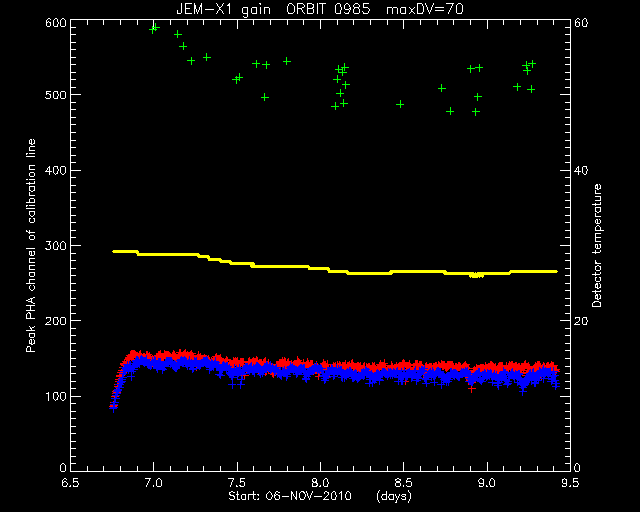Click the ORBIT 0985 text in title
Screen dimensions: 640x512
pyautogui.click(x=328, y=9)
